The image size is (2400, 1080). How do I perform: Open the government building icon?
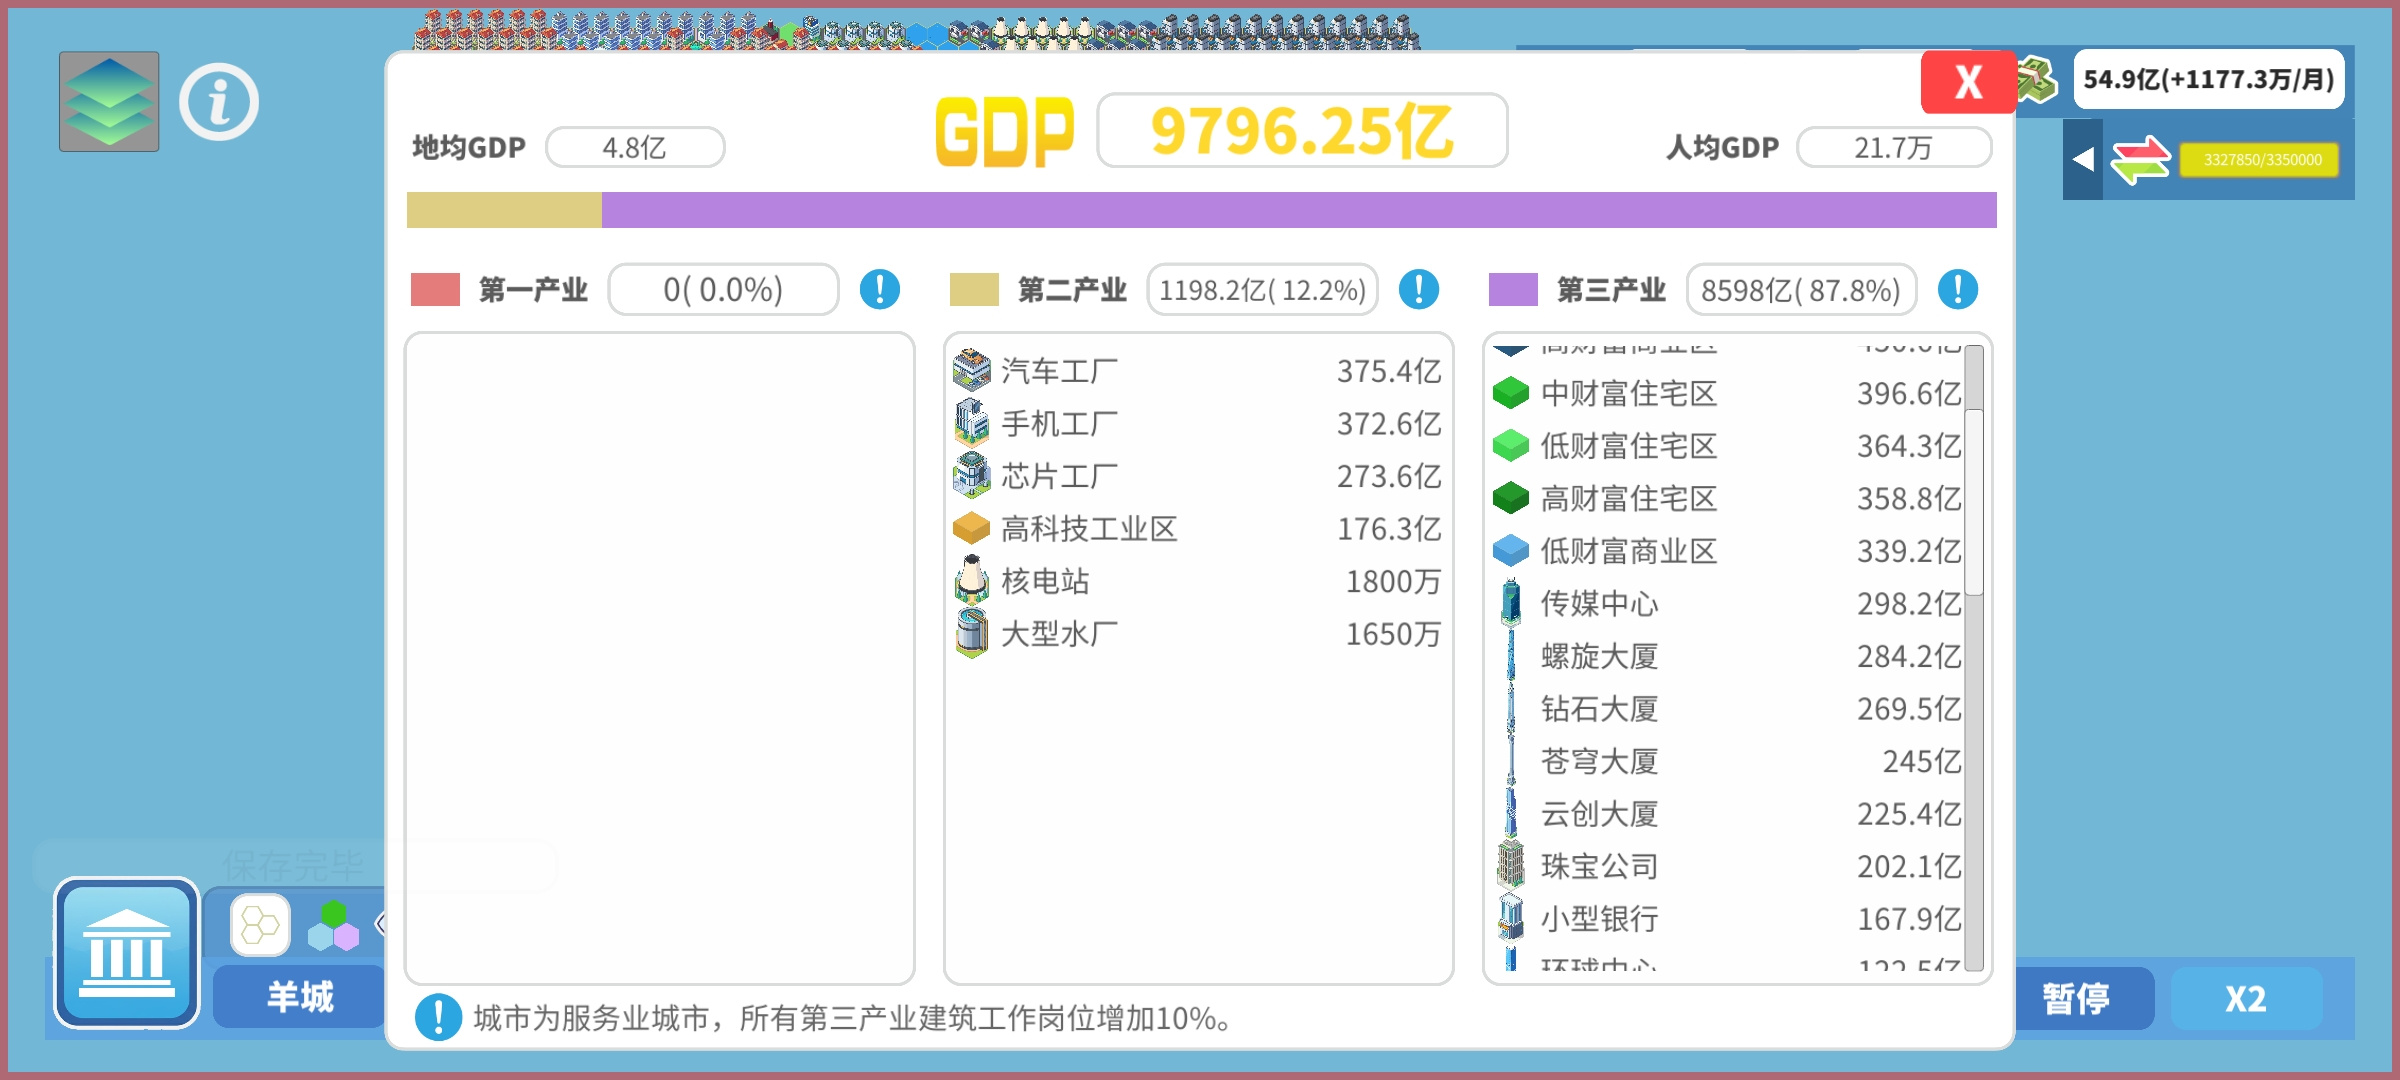point(127,953)
